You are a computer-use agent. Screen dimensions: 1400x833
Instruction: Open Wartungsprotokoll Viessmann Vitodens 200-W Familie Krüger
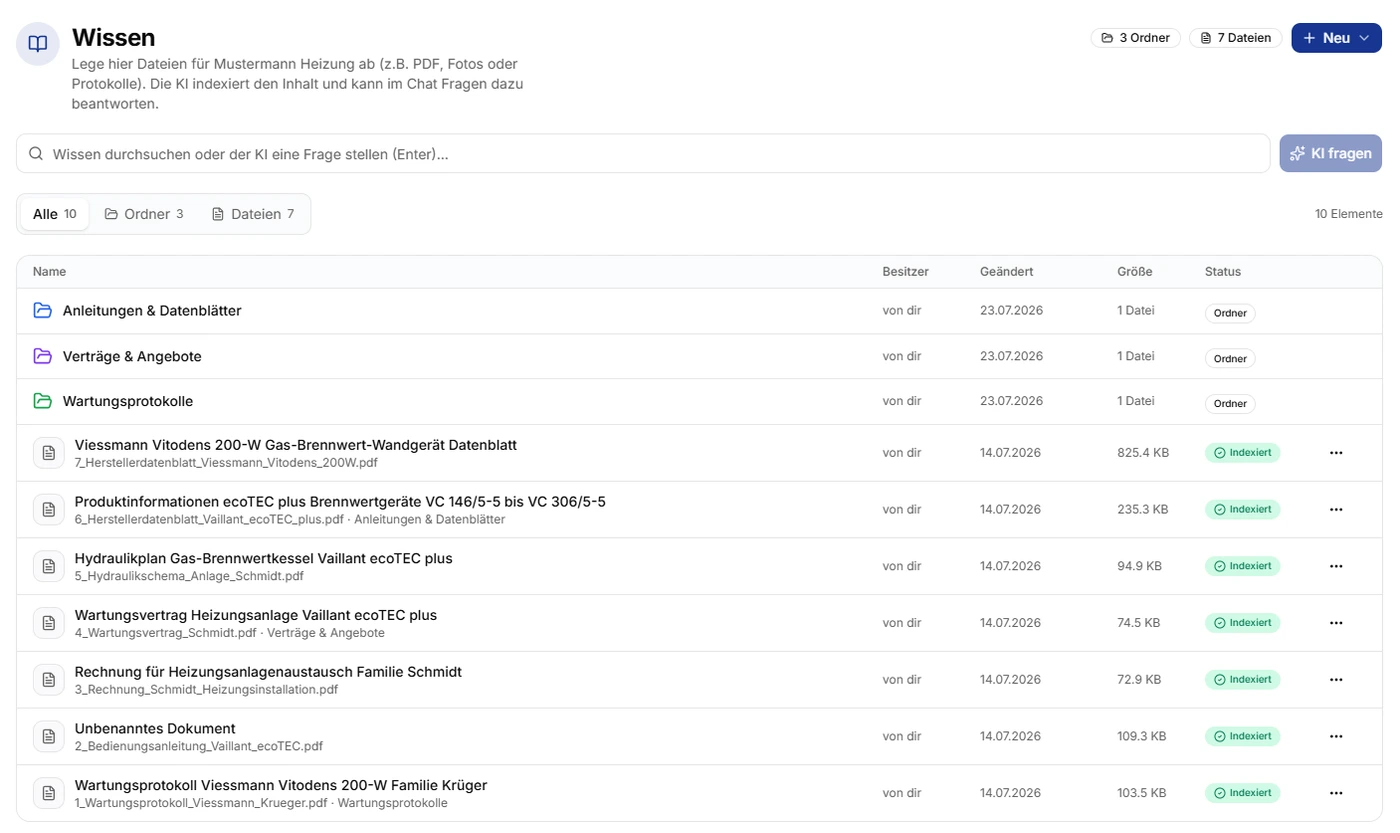[x=281, y=785]
